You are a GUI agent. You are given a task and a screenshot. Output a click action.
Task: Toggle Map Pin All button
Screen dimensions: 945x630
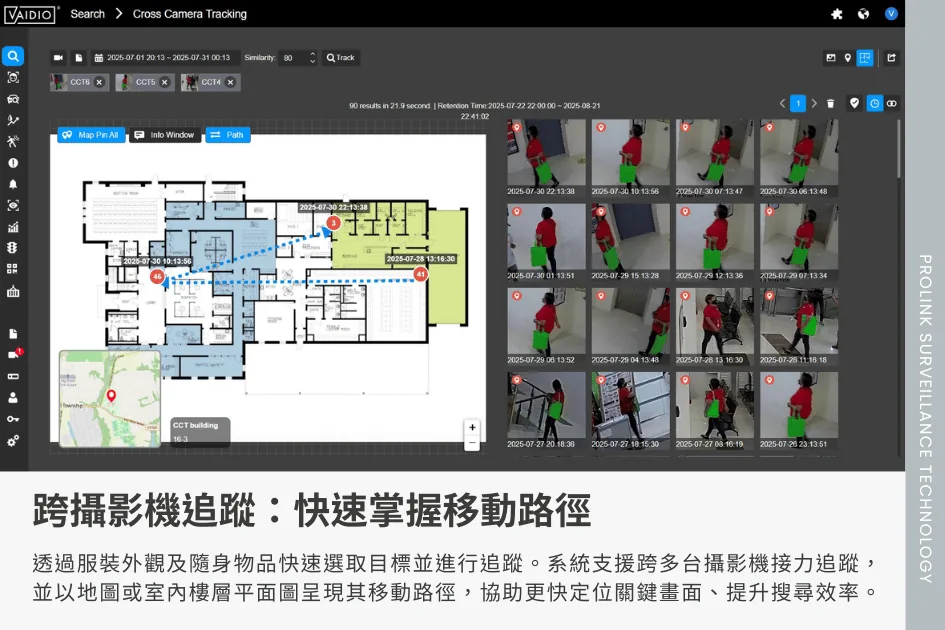(x=92, y=135)
